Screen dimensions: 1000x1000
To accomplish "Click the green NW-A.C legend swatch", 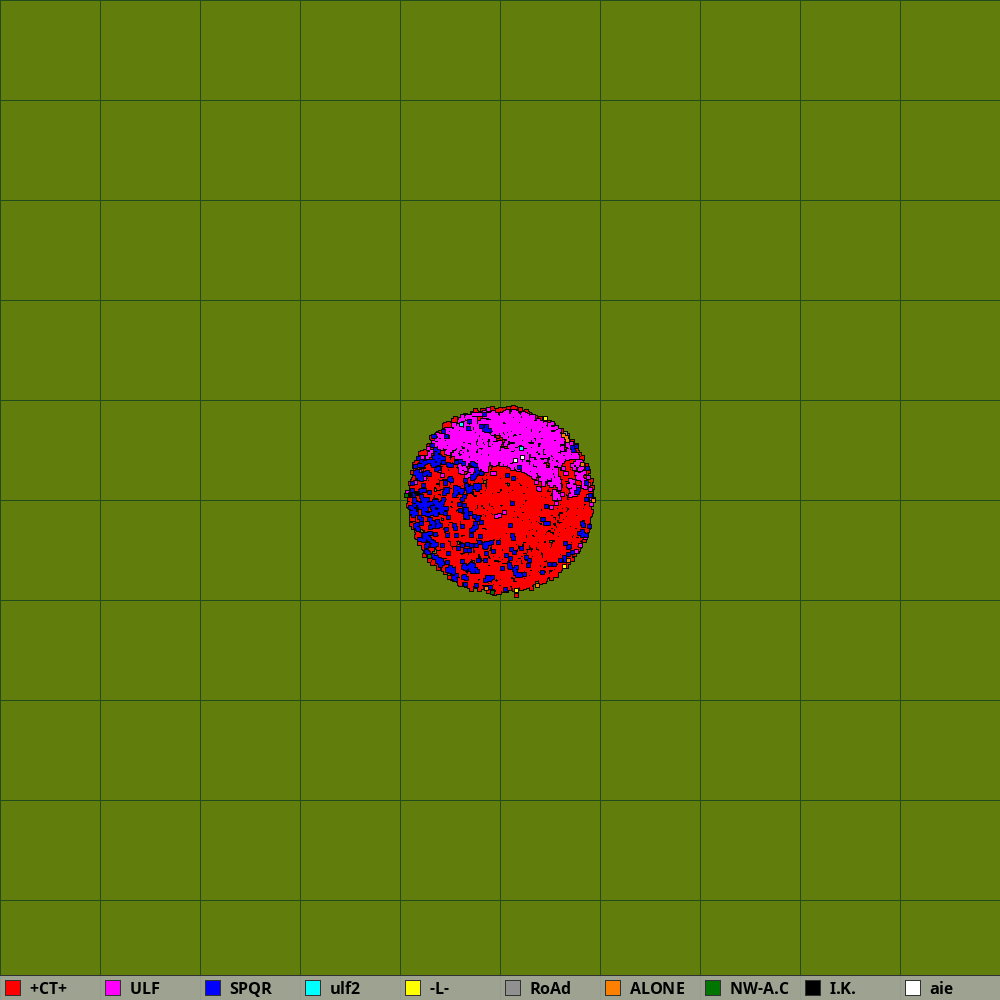I will [x=713, y=988].
